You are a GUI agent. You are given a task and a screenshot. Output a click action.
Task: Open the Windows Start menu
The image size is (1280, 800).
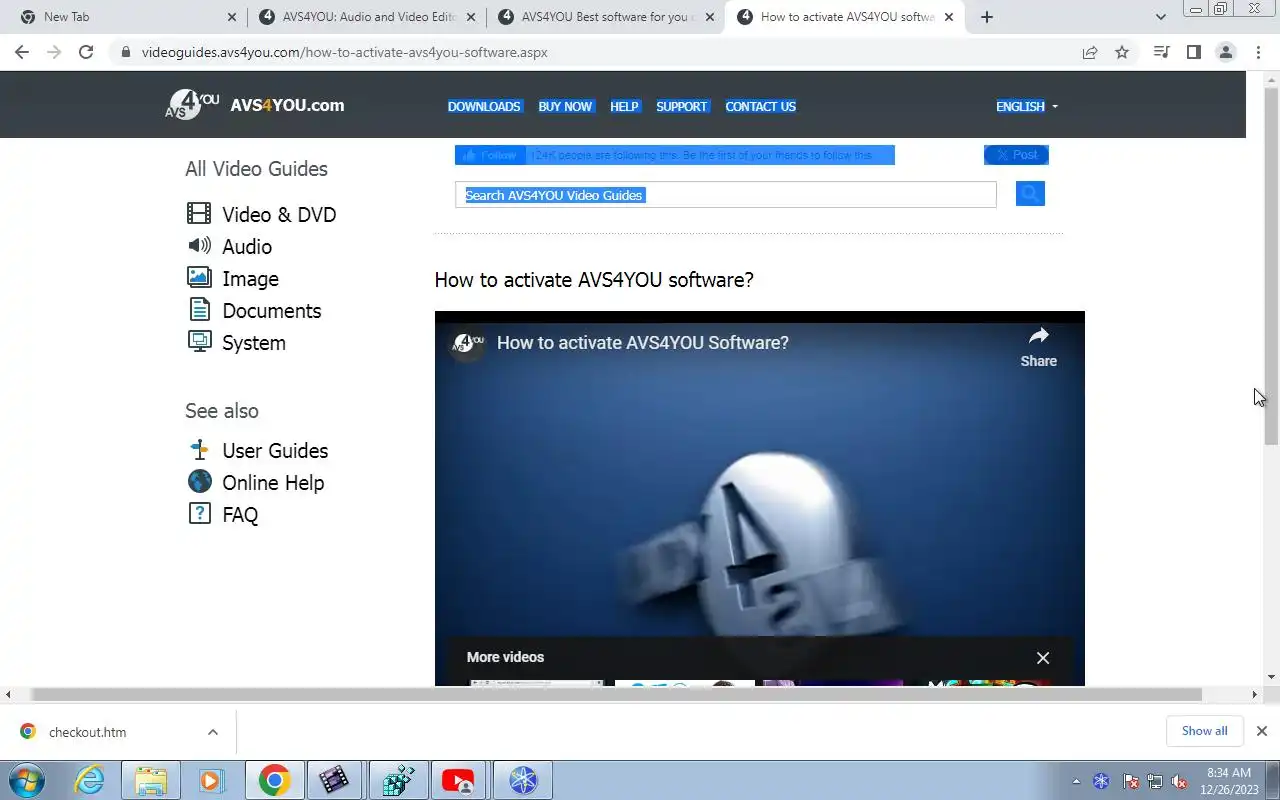(x=28, y=780)
